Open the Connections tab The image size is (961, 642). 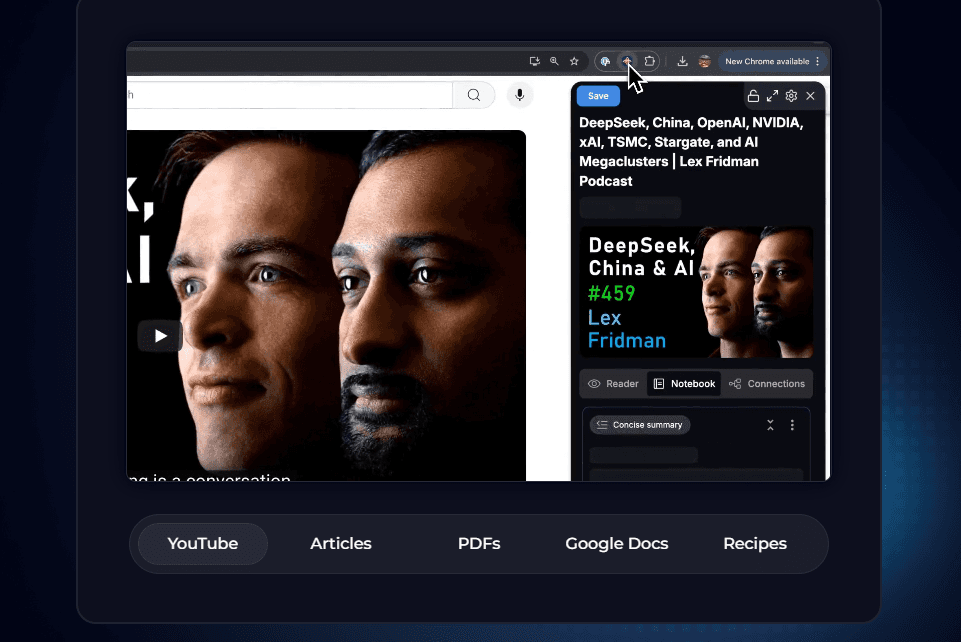(767, 384)
